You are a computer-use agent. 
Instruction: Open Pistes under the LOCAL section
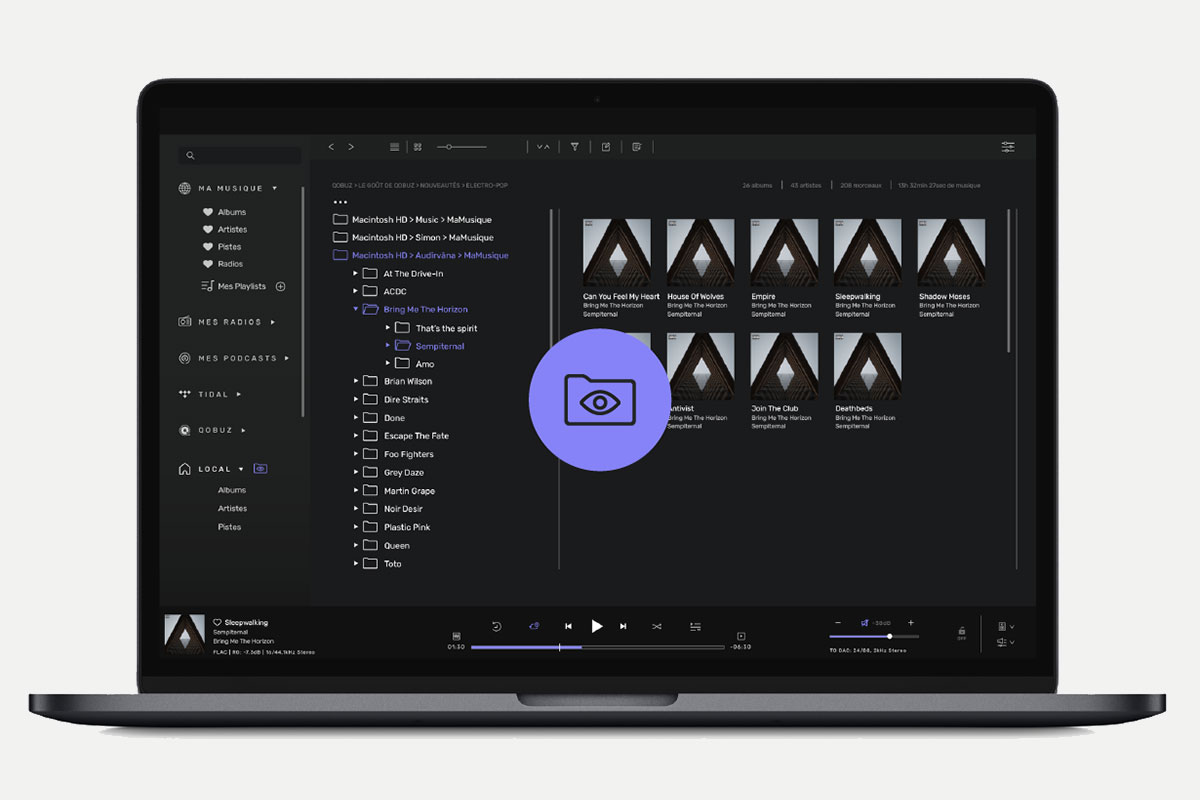coord(231,527)
